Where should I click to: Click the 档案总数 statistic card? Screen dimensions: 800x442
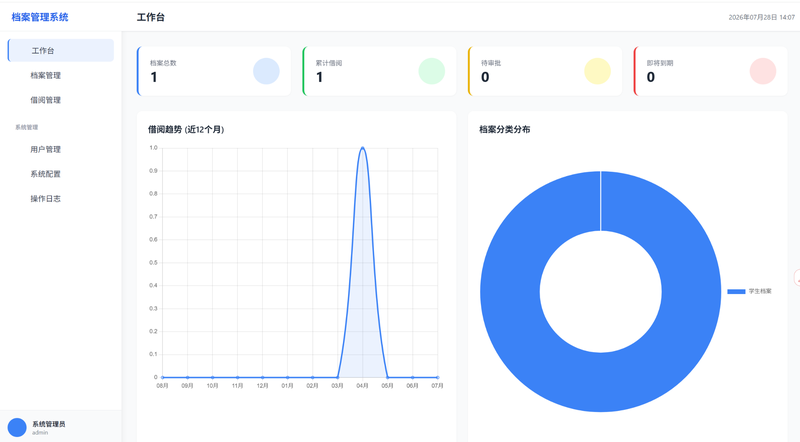[214, 71]
